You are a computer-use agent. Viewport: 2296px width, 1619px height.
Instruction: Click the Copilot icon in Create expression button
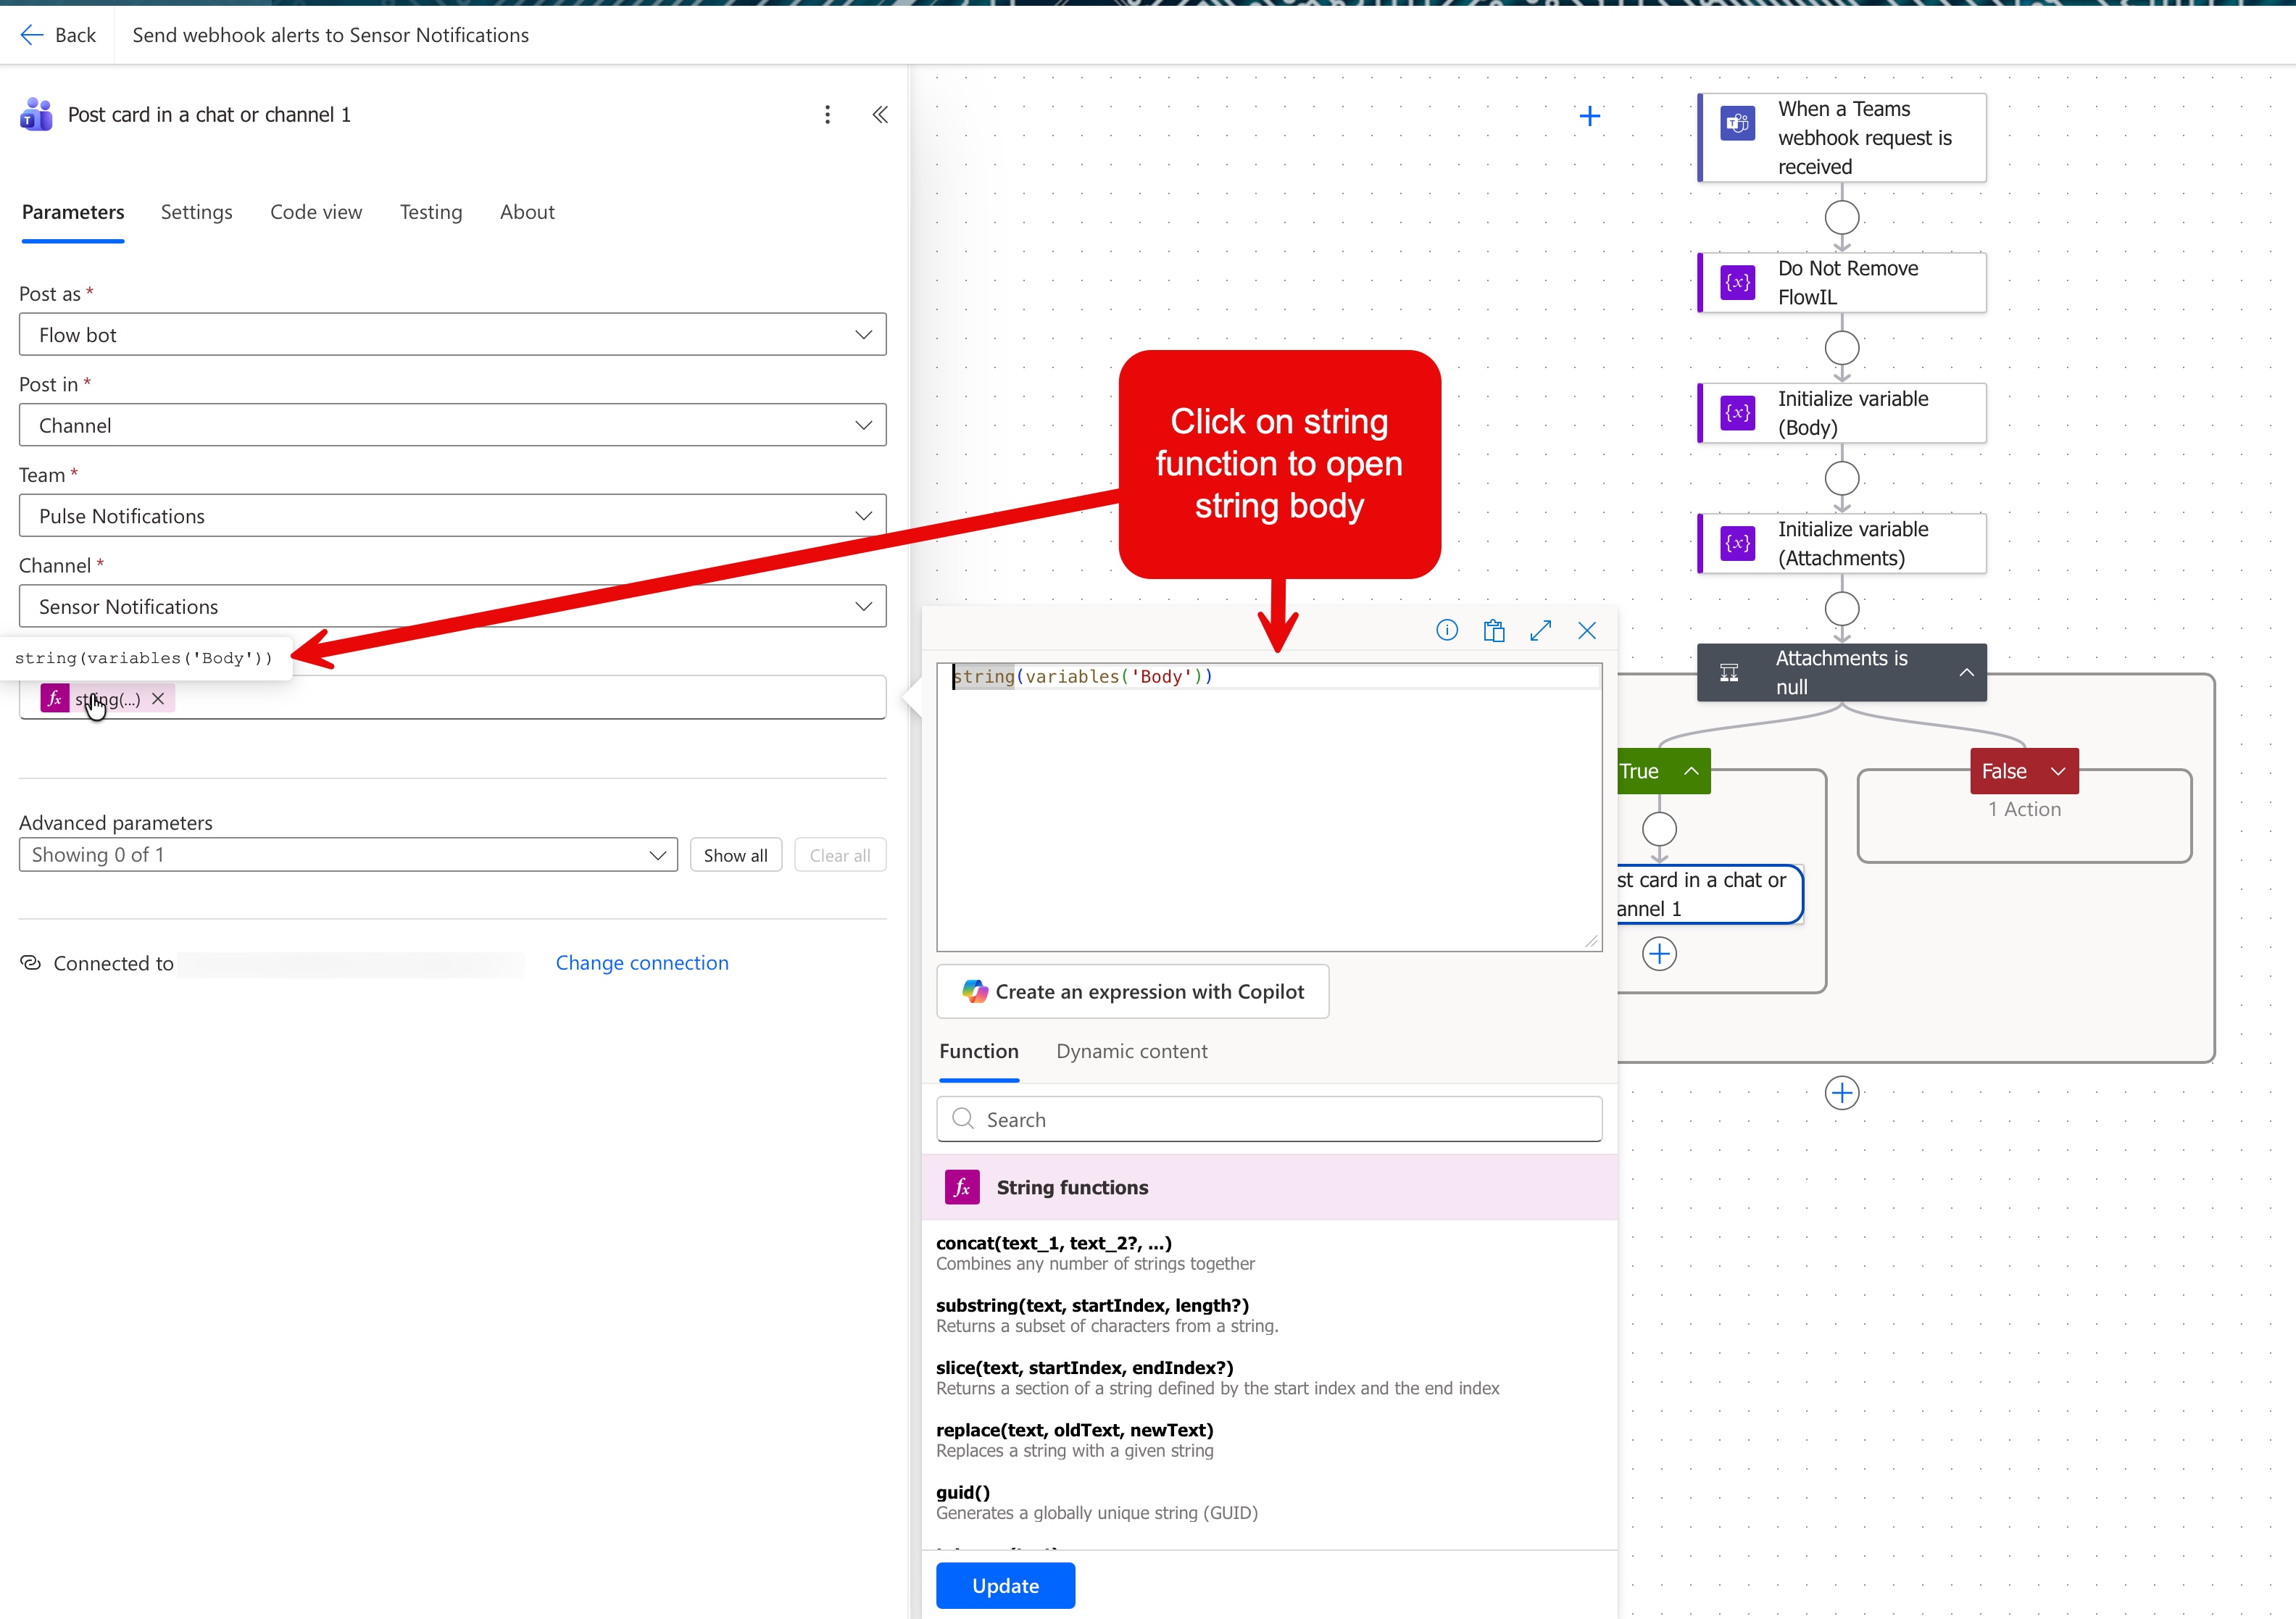(975, 991)
